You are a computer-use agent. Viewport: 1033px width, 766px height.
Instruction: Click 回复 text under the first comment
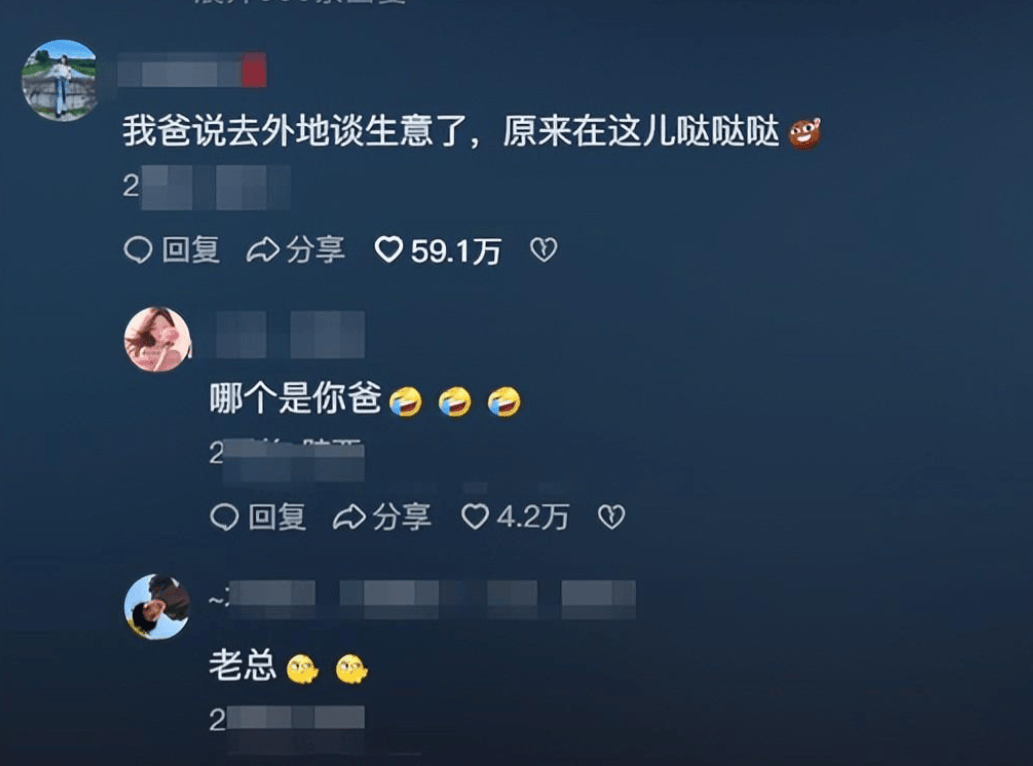click(x=191, y=250)
